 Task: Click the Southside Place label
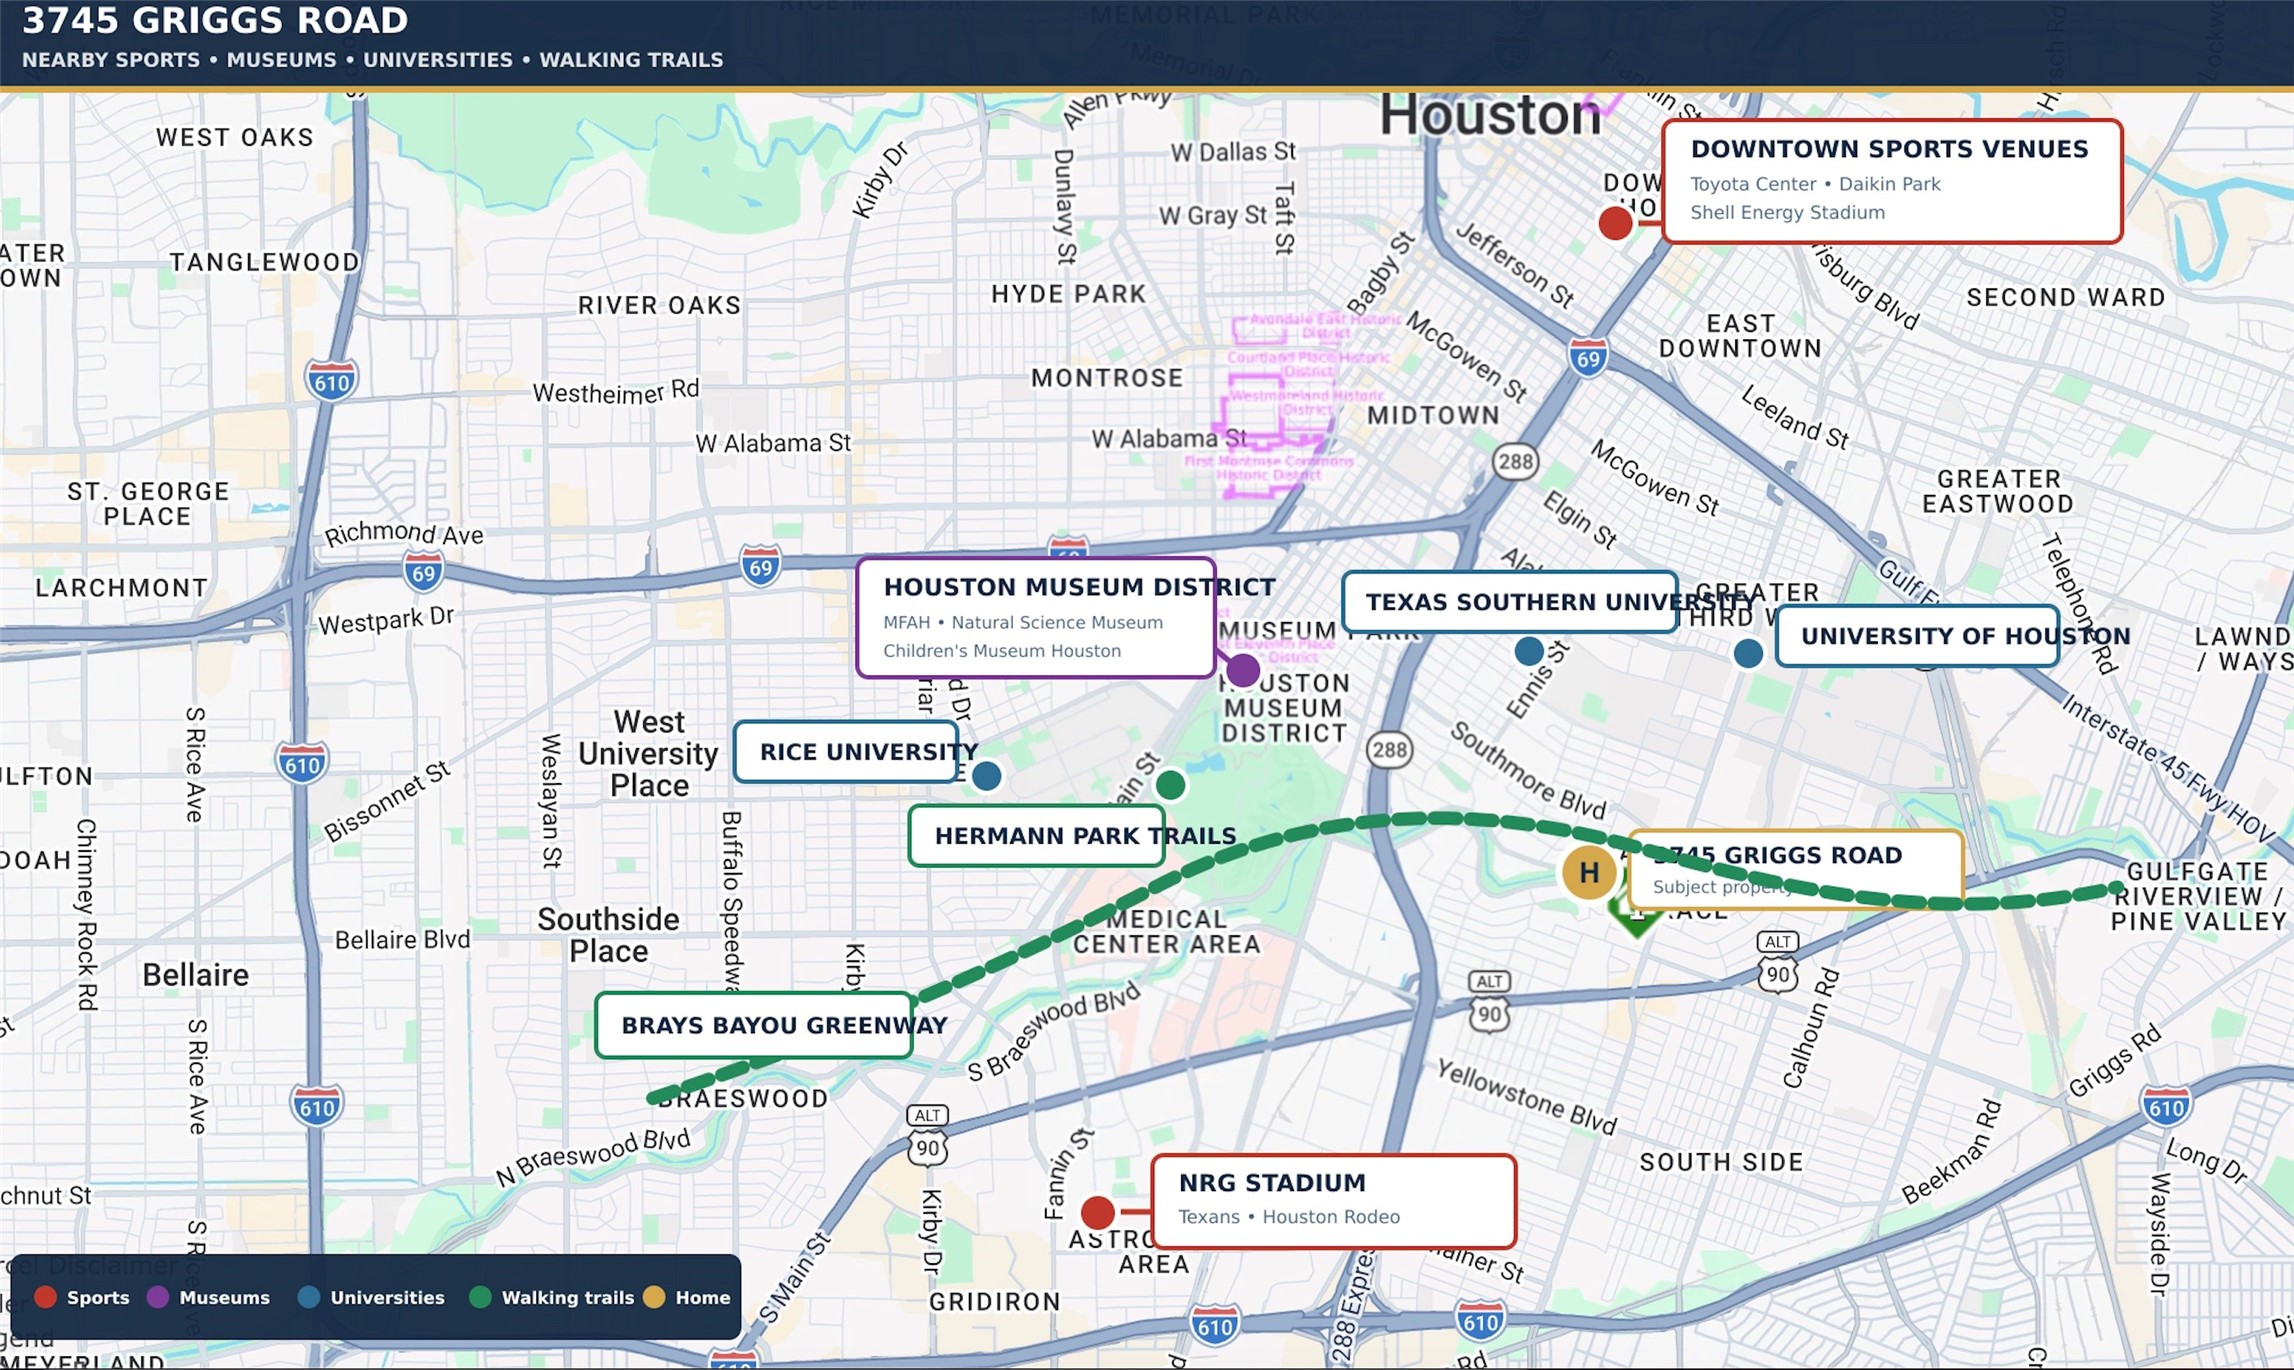click(x=608, y=935)
